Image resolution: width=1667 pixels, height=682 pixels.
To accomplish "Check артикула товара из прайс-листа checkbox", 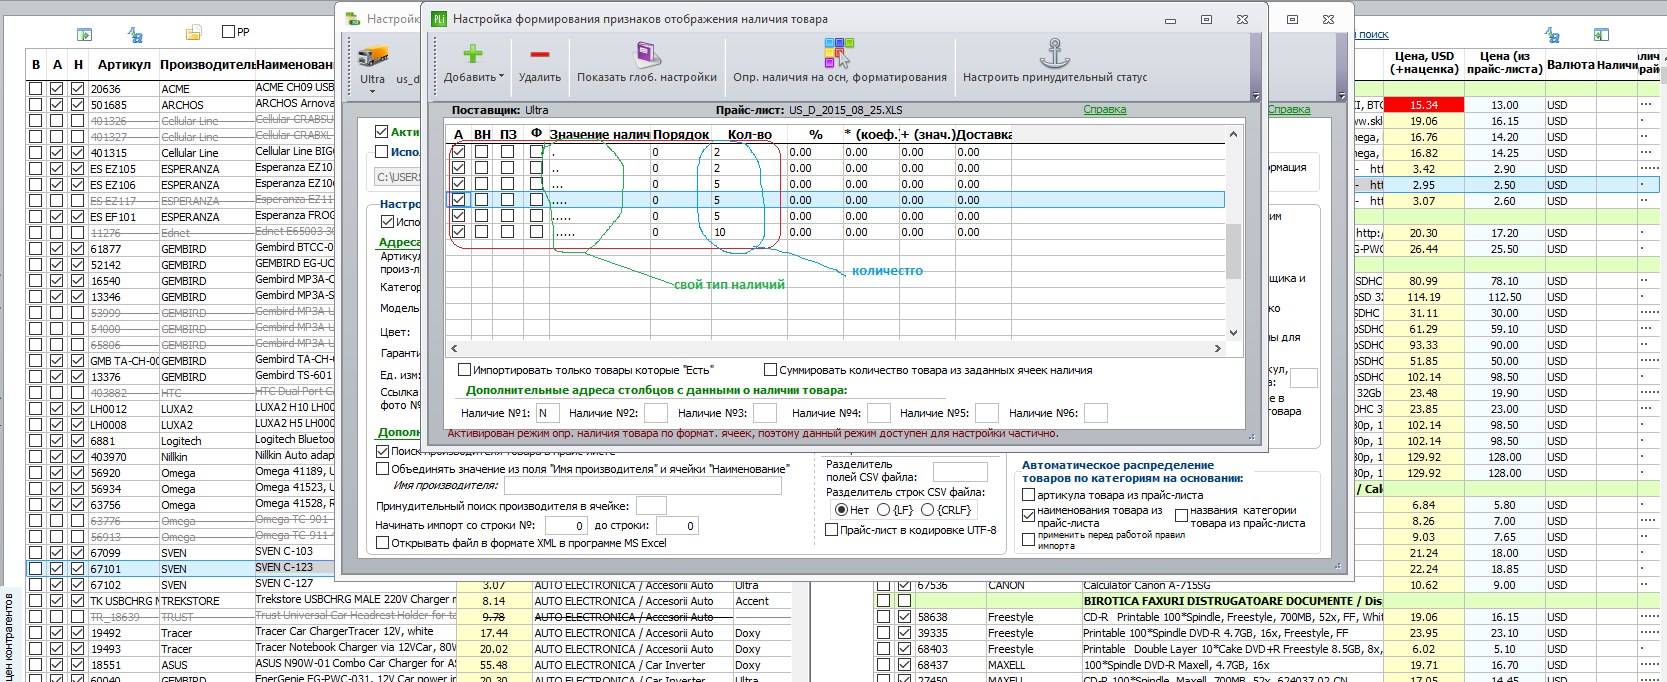I will coord(1028,495).
